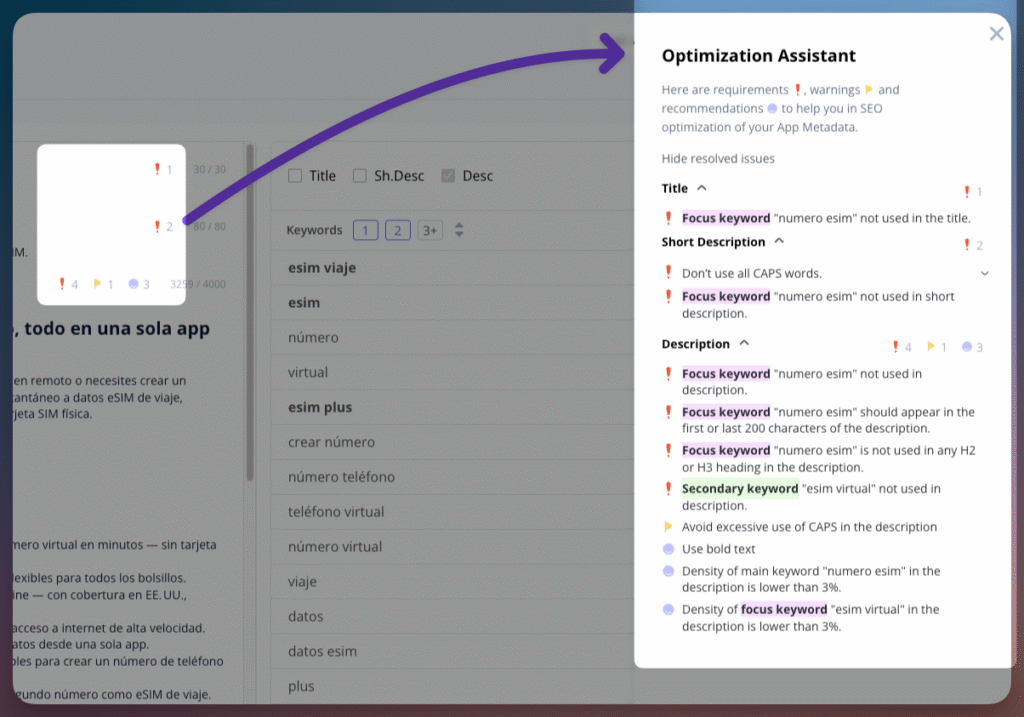1024x717 pixels.
Task: Tick the Sh.Desc checkbox
Action: (360, 176)
